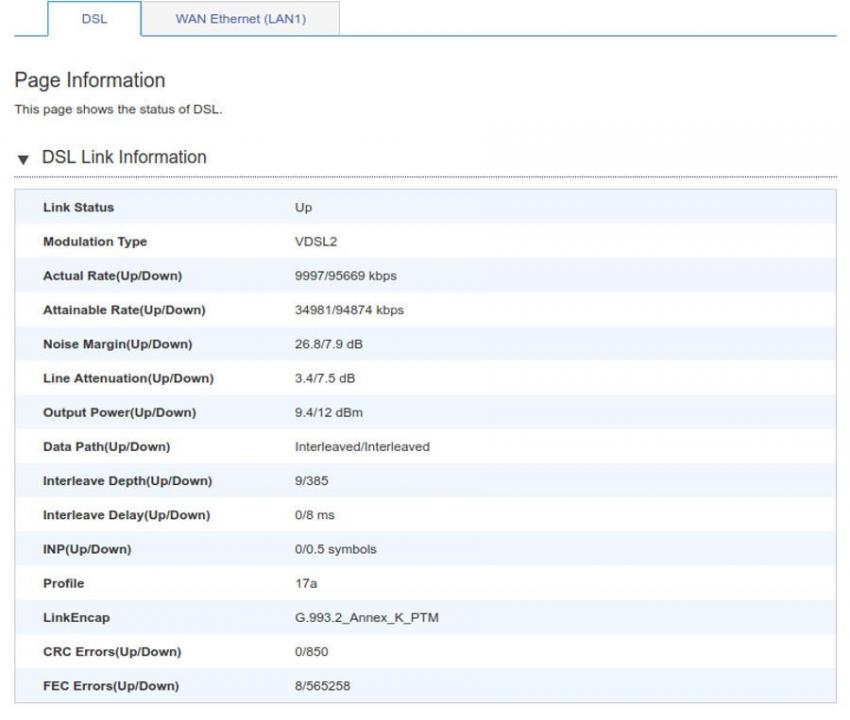Viewport: 850px width, 720px height.
Task: Click the G.993.2_Annex_K_PTM LinkEncap value
Action: tap(366, 618)
